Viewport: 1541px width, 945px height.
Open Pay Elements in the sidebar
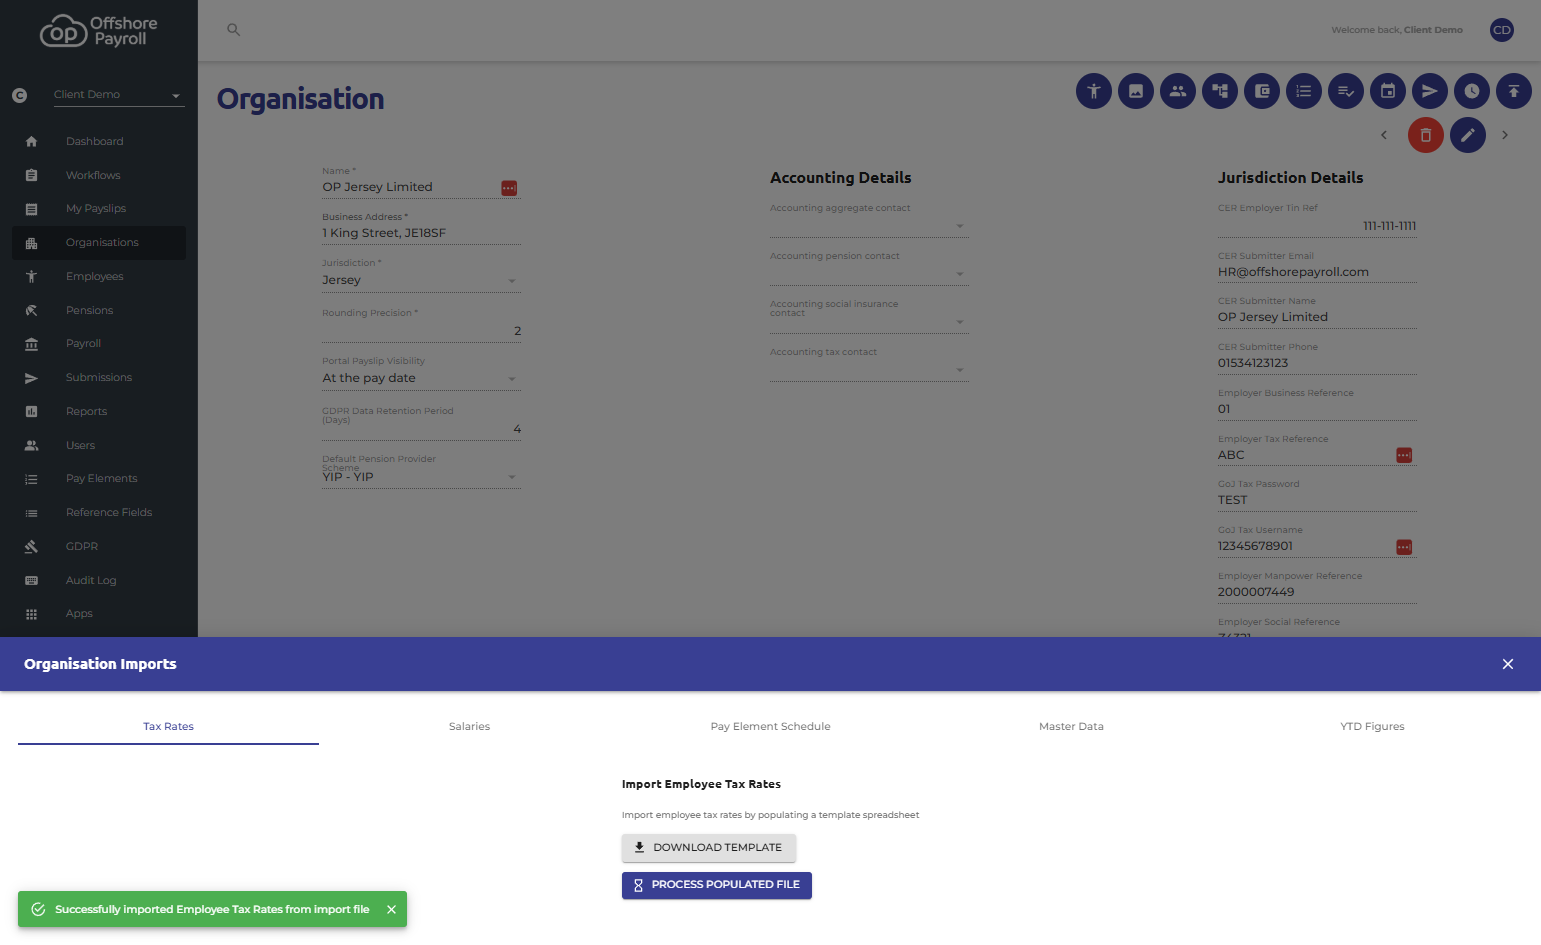(99, 479)
